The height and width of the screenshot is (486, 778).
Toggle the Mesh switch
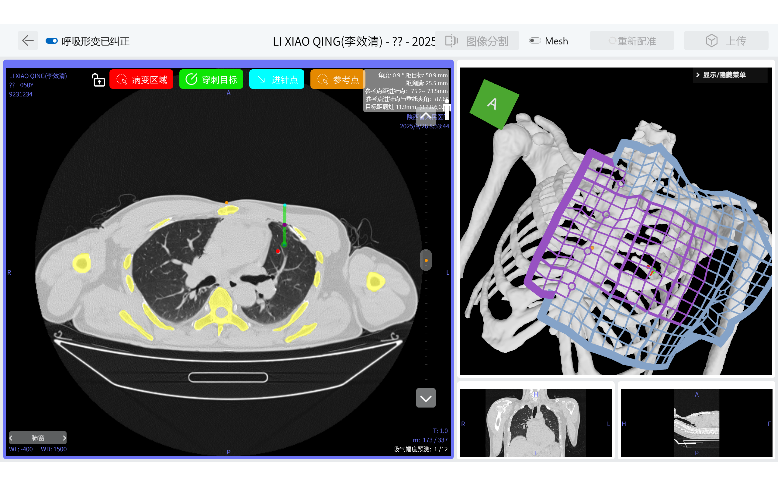[x=535, y=41]
